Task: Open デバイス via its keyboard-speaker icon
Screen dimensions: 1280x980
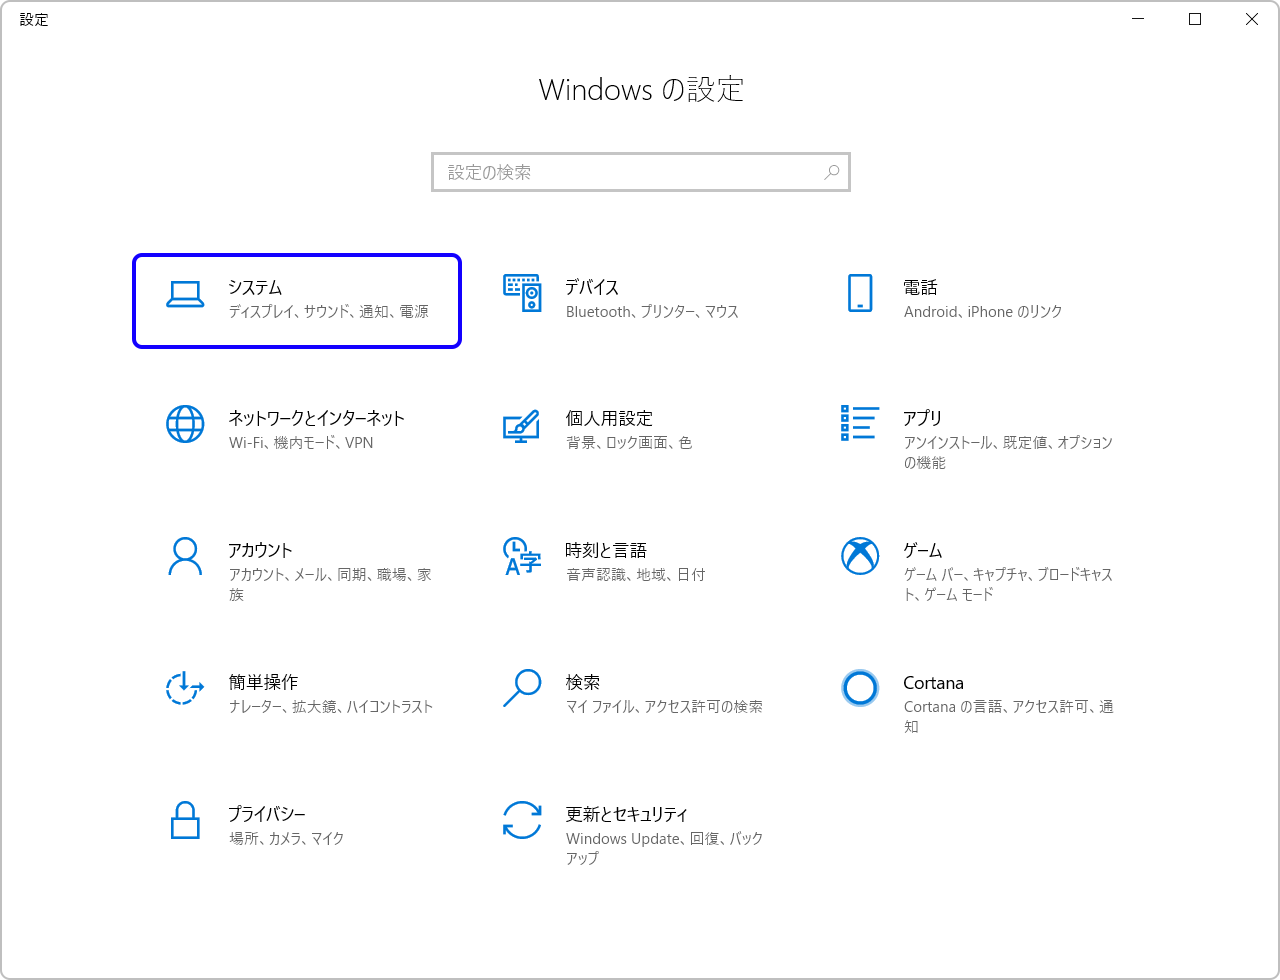Action: 522,293
